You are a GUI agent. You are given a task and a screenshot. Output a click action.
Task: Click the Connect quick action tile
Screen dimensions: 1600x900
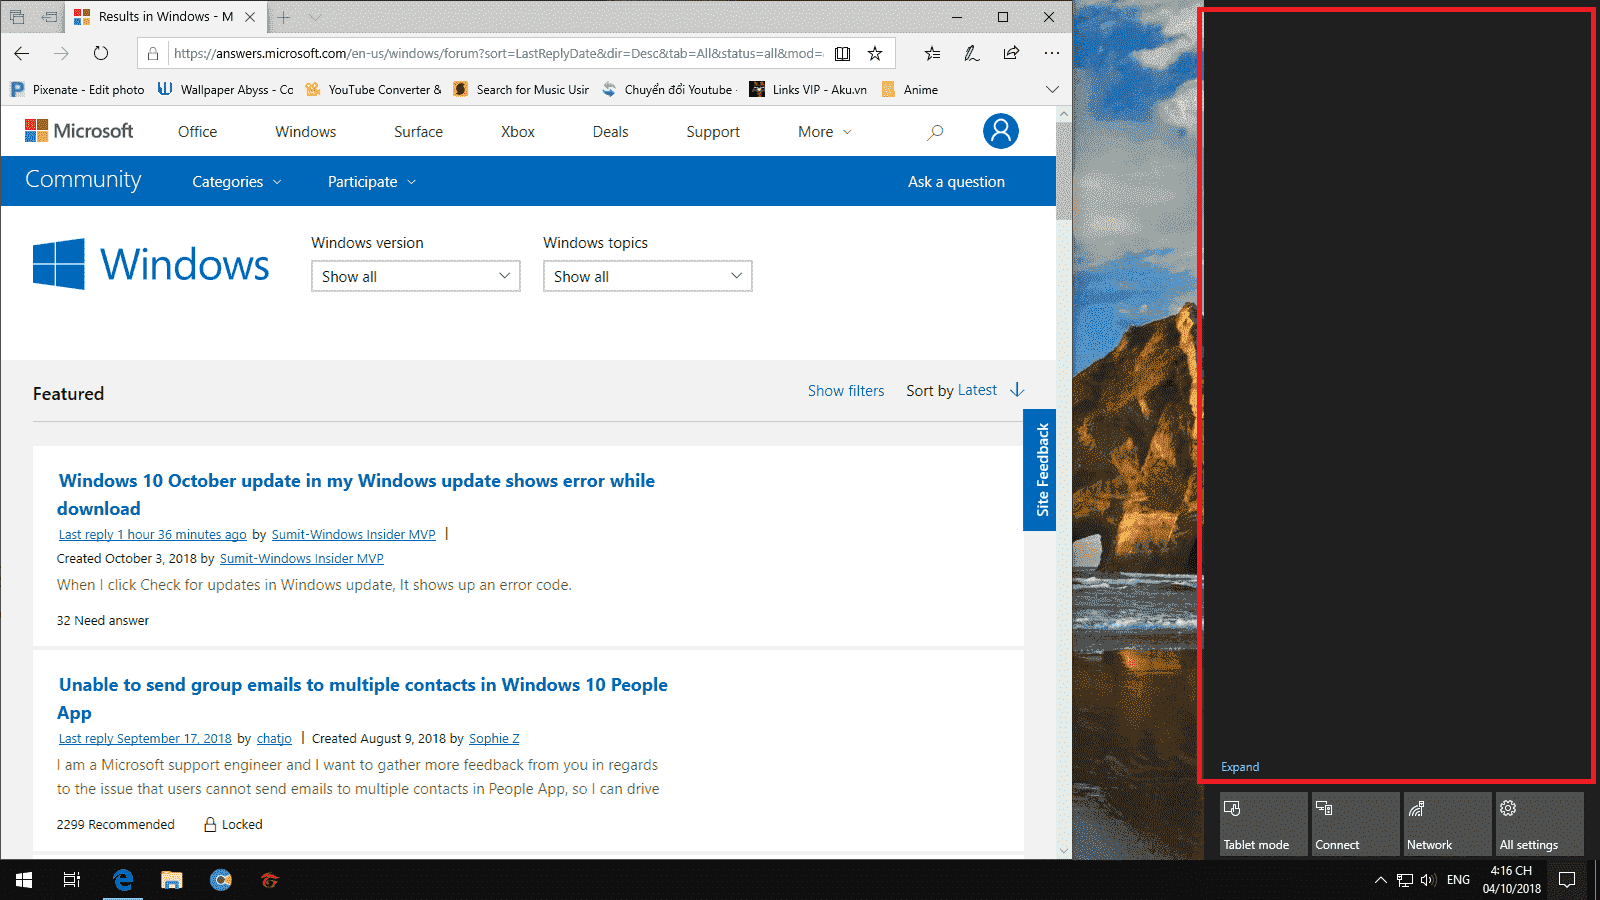[1355, 824]
